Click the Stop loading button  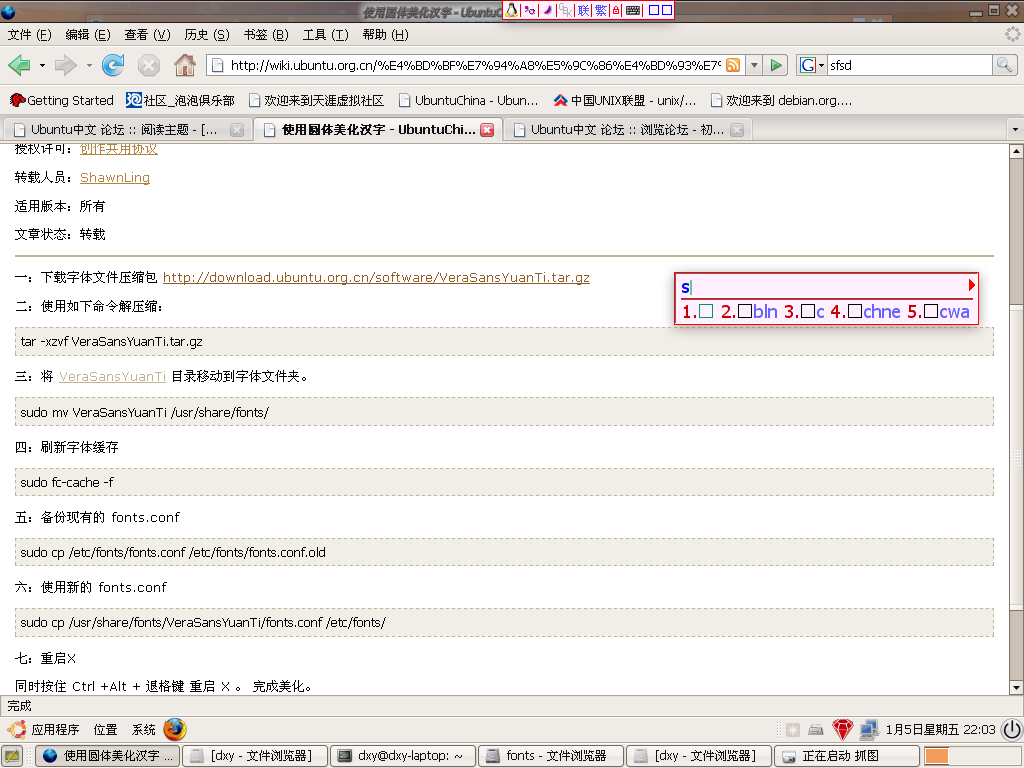pos(149,65)
